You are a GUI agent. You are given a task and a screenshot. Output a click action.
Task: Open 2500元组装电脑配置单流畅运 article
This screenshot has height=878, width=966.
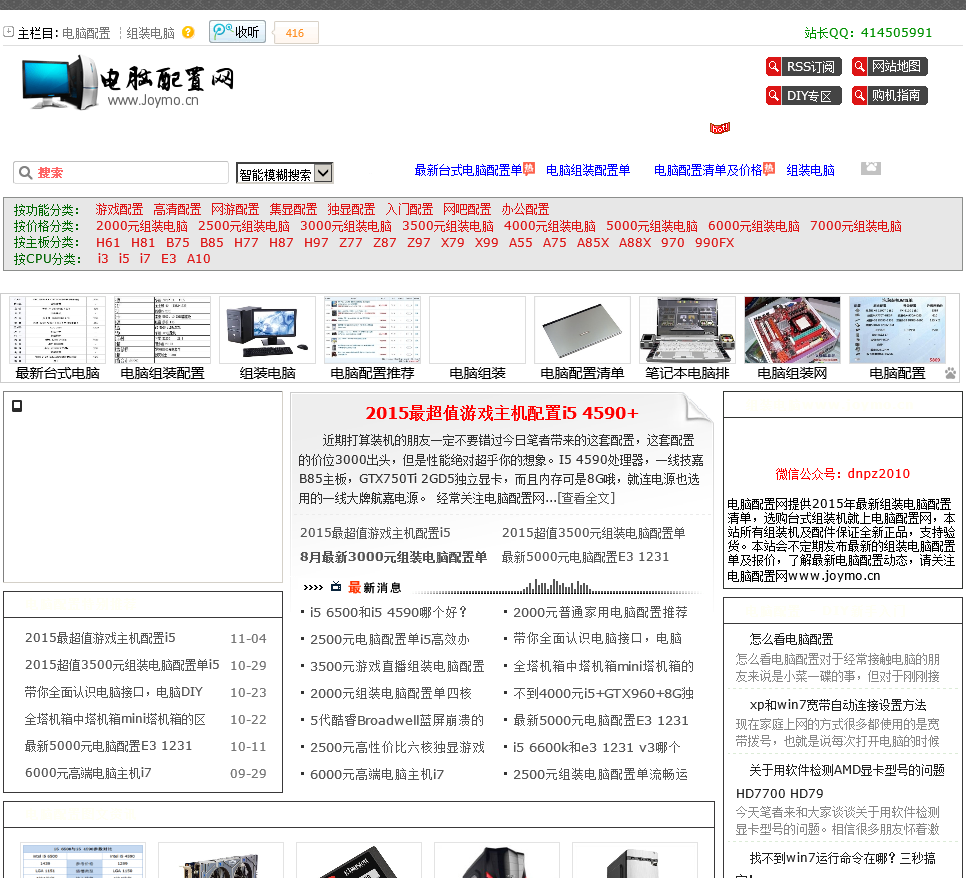point(601,774)
